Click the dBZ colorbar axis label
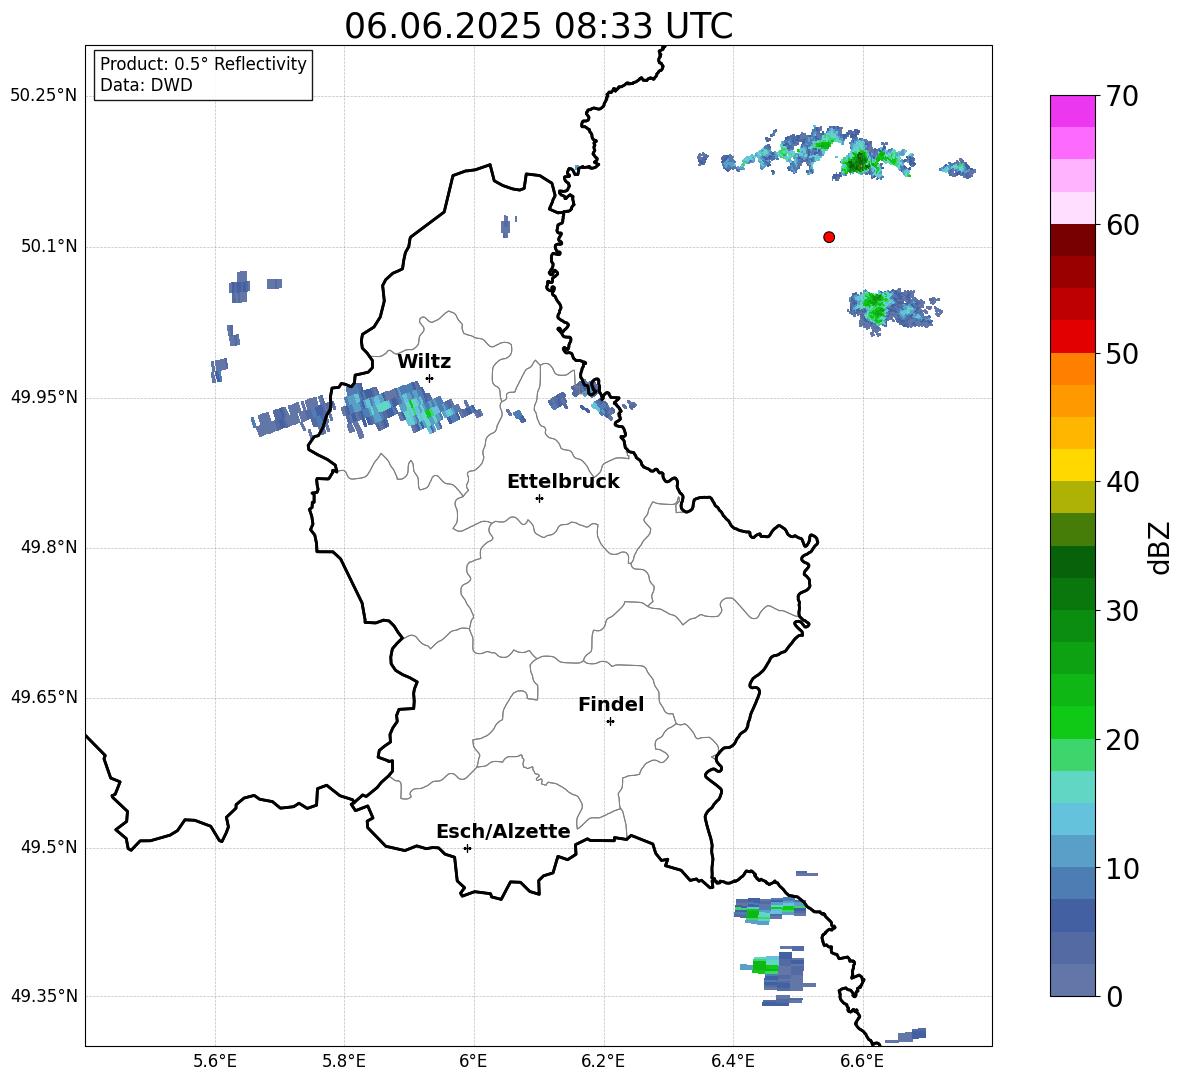Screen dimensions: 1184x1081 (x=1161, y=547)
